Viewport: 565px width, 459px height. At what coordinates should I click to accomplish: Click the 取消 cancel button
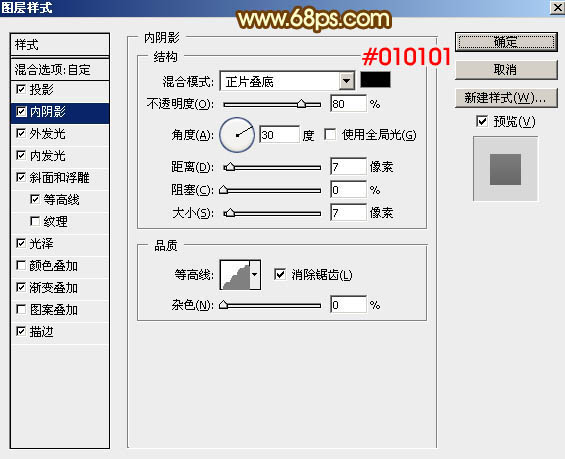tap(506, 70)
